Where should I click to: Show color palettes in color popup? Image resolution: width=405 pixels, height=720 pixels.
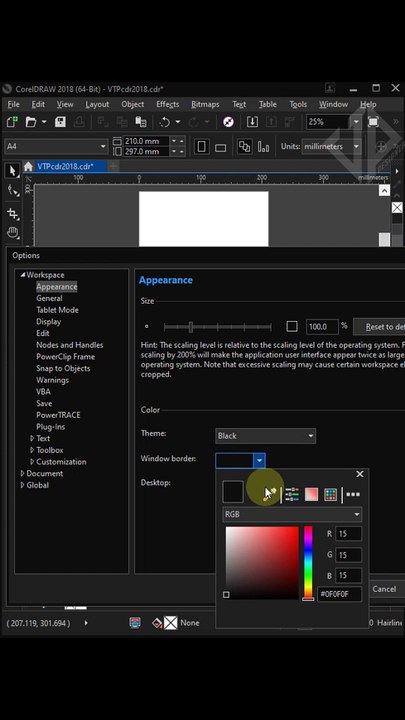point(331,495)
